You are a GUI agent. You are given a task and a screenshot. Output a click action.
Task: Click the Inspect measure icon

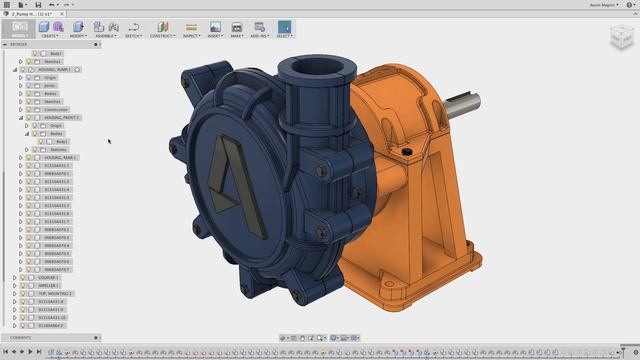191,27
